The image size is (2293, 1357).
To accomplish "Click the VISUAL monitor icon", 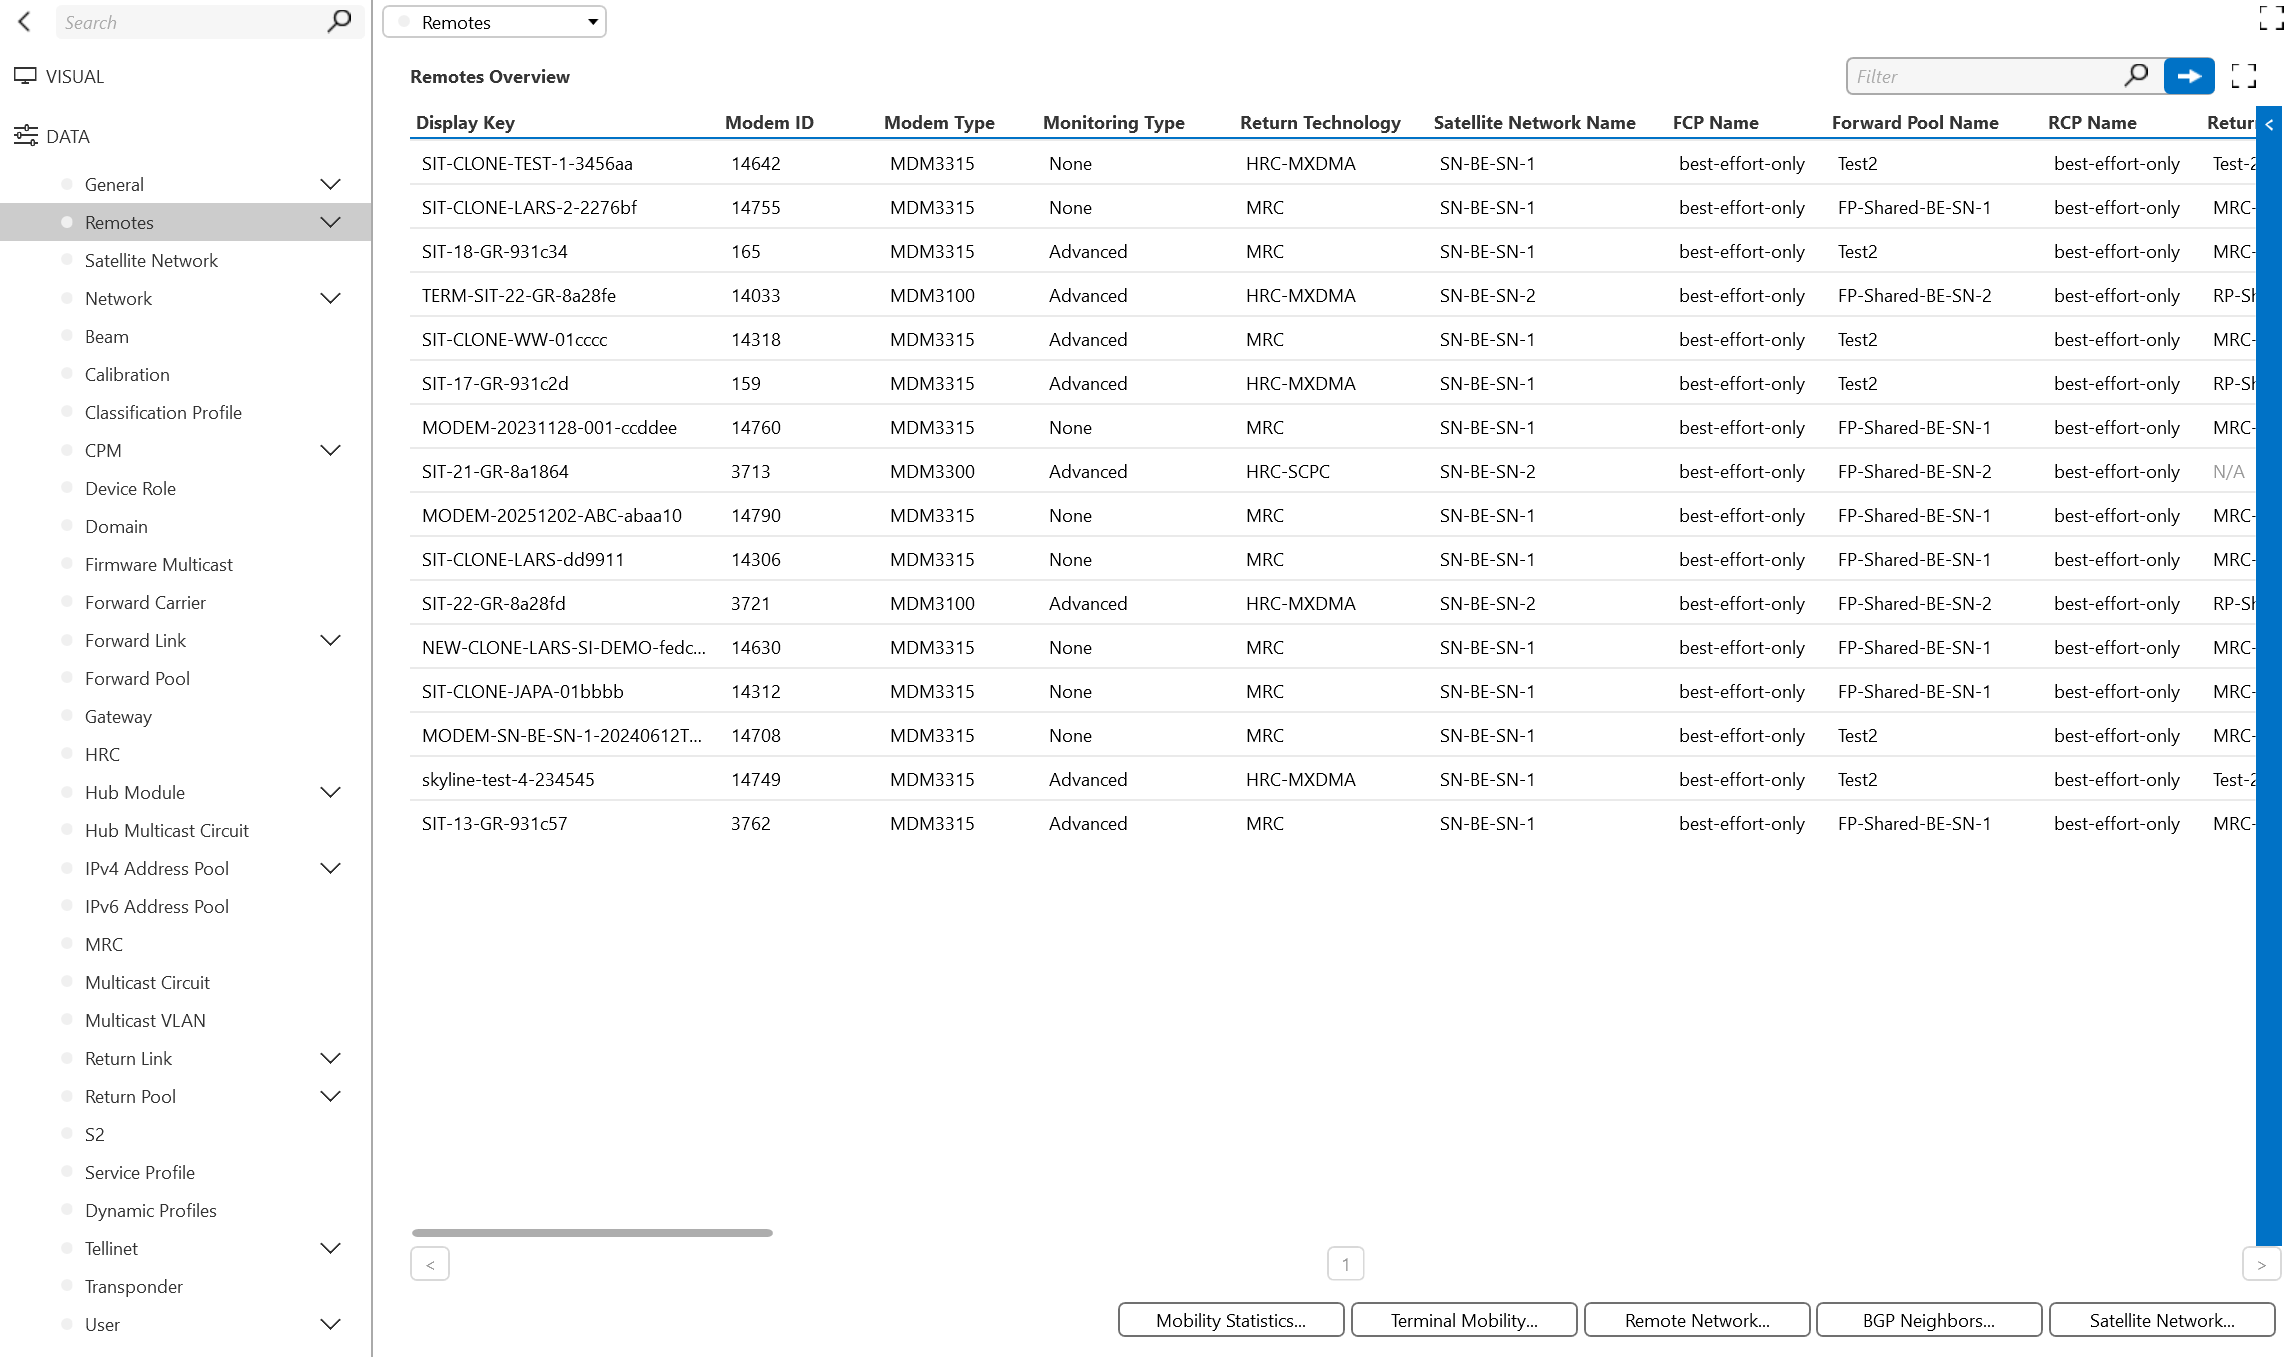I will point(25,76).
